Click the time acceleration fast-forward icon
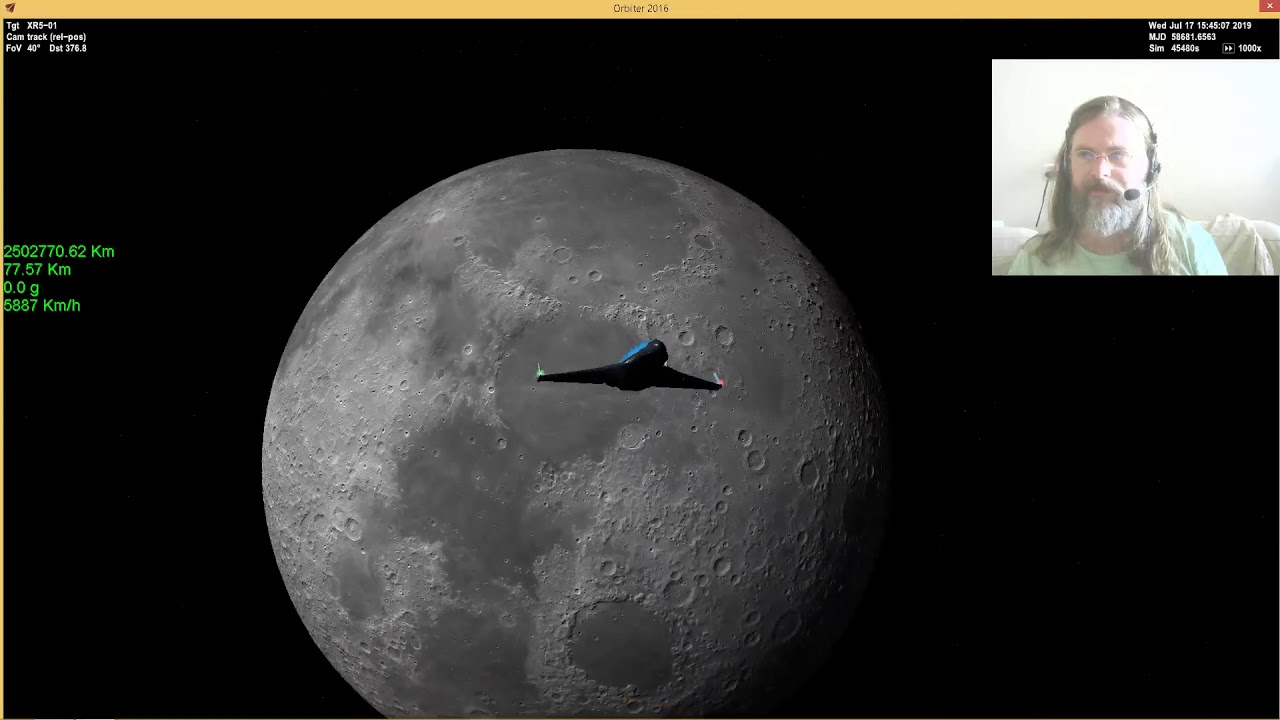1280x720 pixels. tap(1228, 48)
